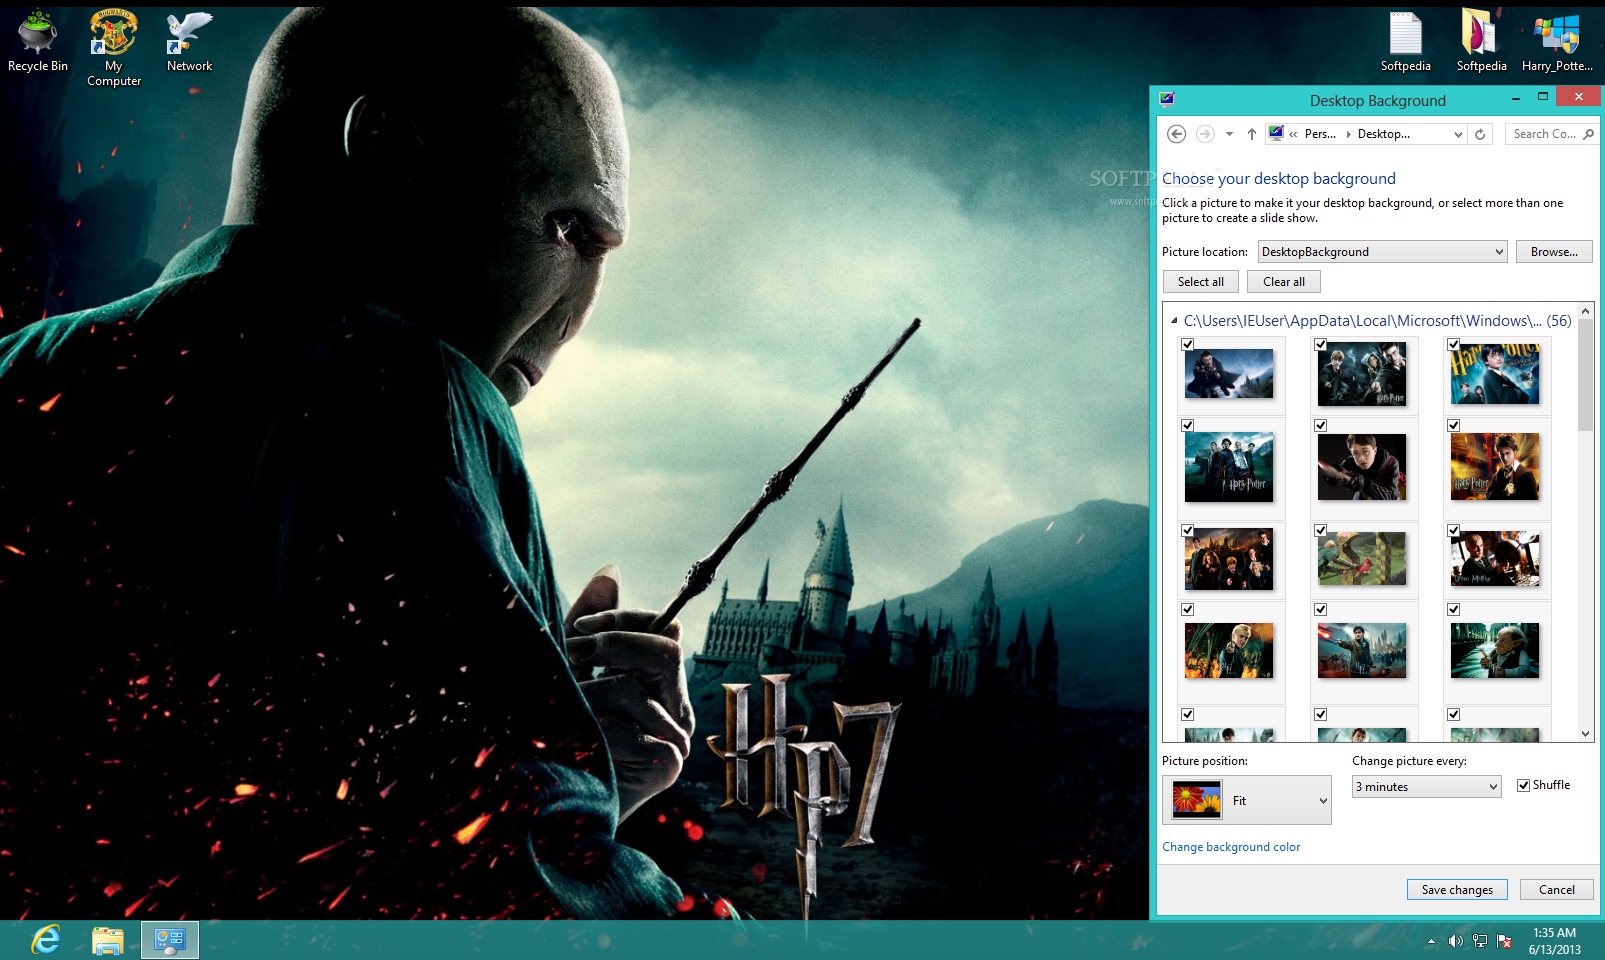Uncheck the first wallpaper in row one
The height and width of the screenshot is (960, 1605).
pyautogui.click(x=1187, y=344)
